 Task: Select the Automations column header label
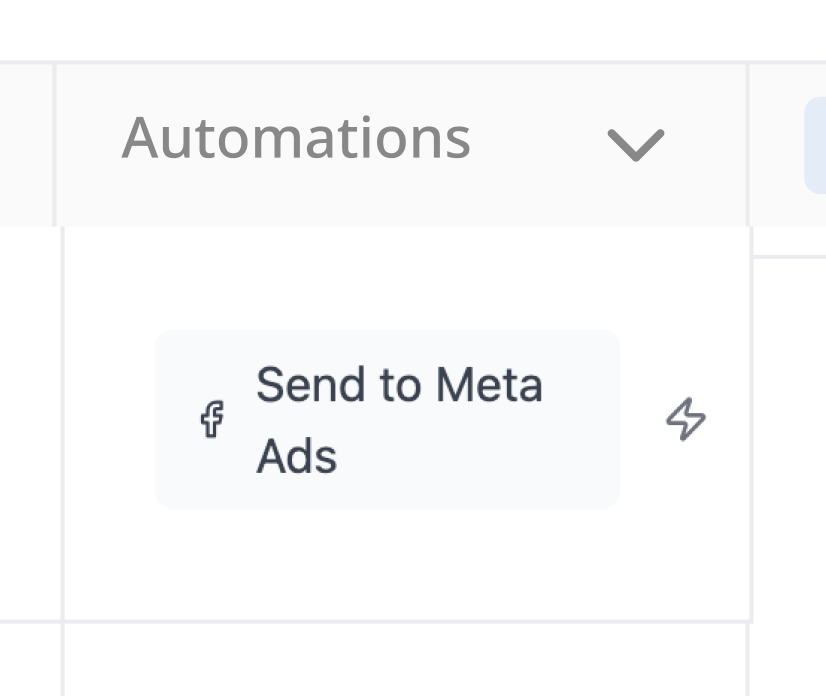(296, 138)
